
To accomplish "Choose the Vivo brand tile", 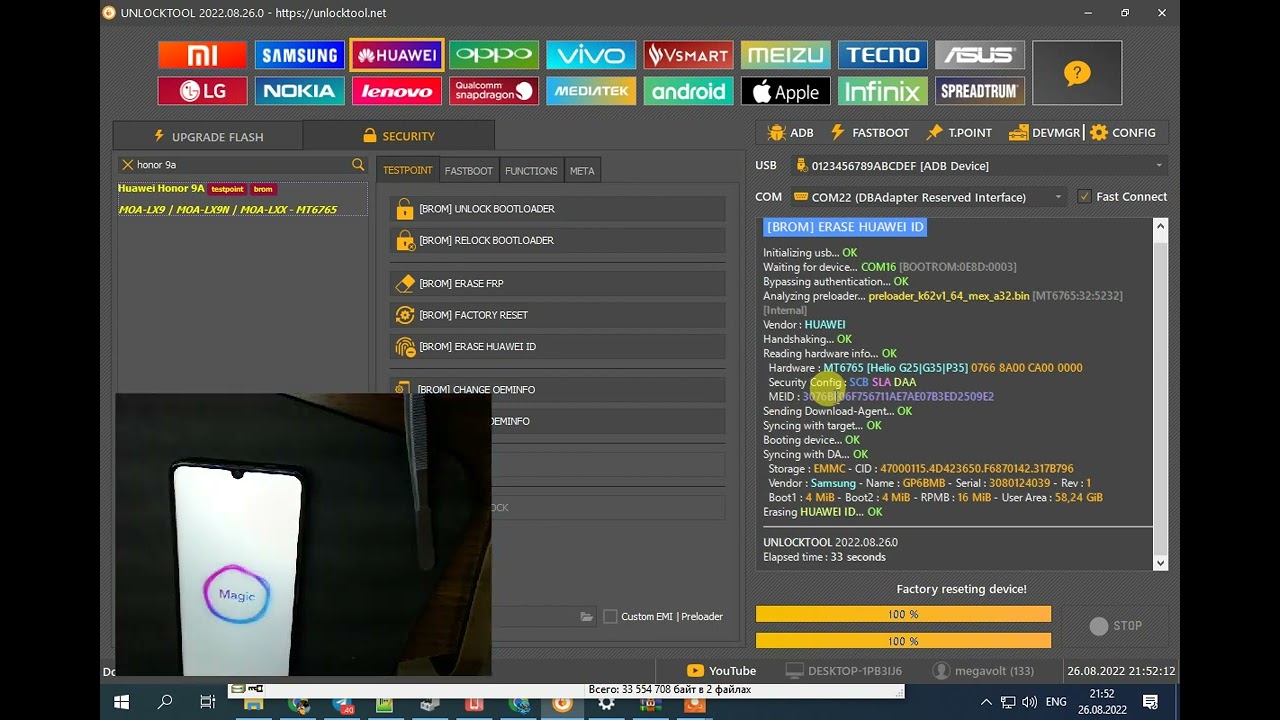I will [x=591, y=55].
